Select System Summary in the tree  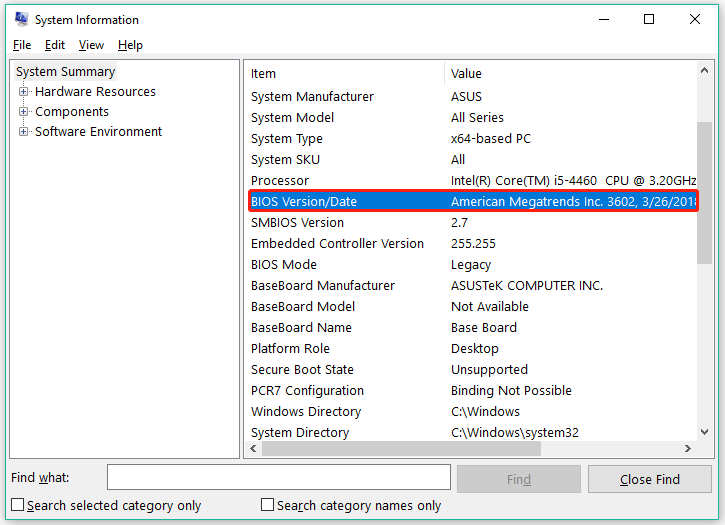click(65, 72)
